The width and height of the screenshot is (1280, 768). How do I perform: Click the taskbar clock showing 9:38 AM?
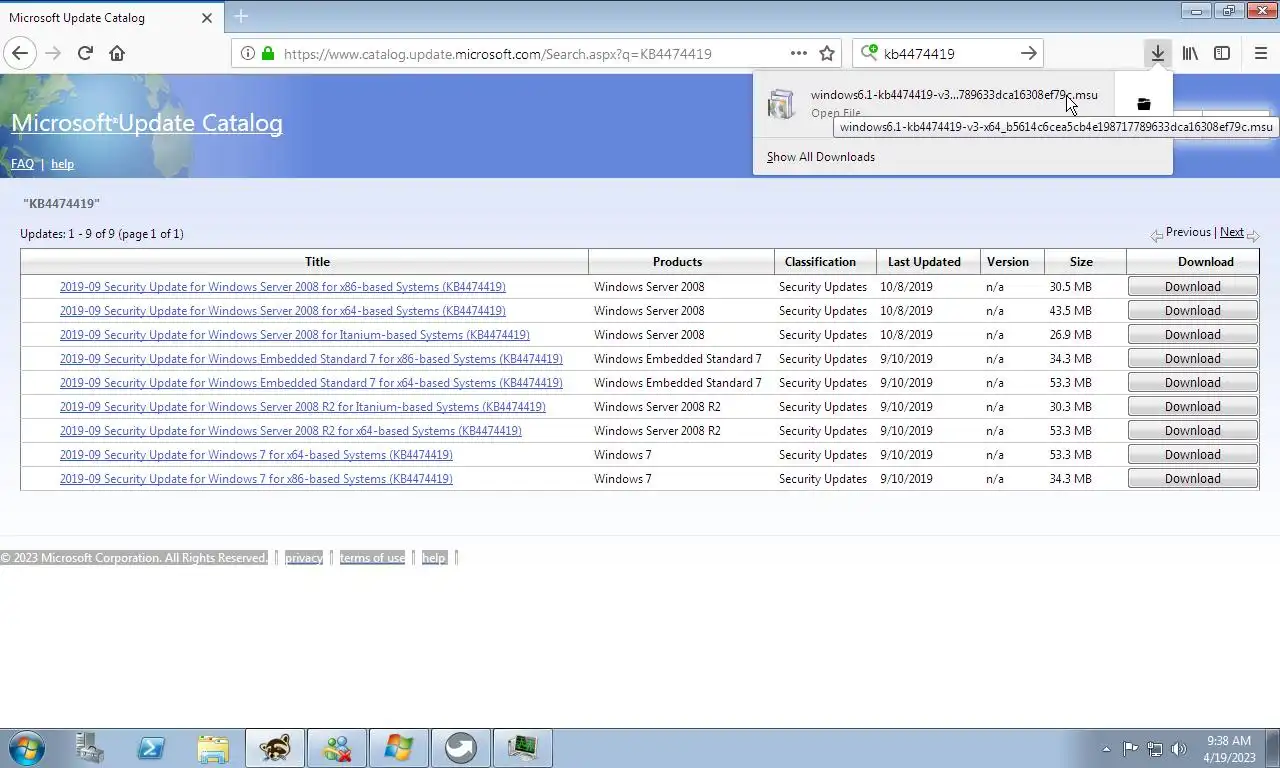click(x=1229, y=749)
